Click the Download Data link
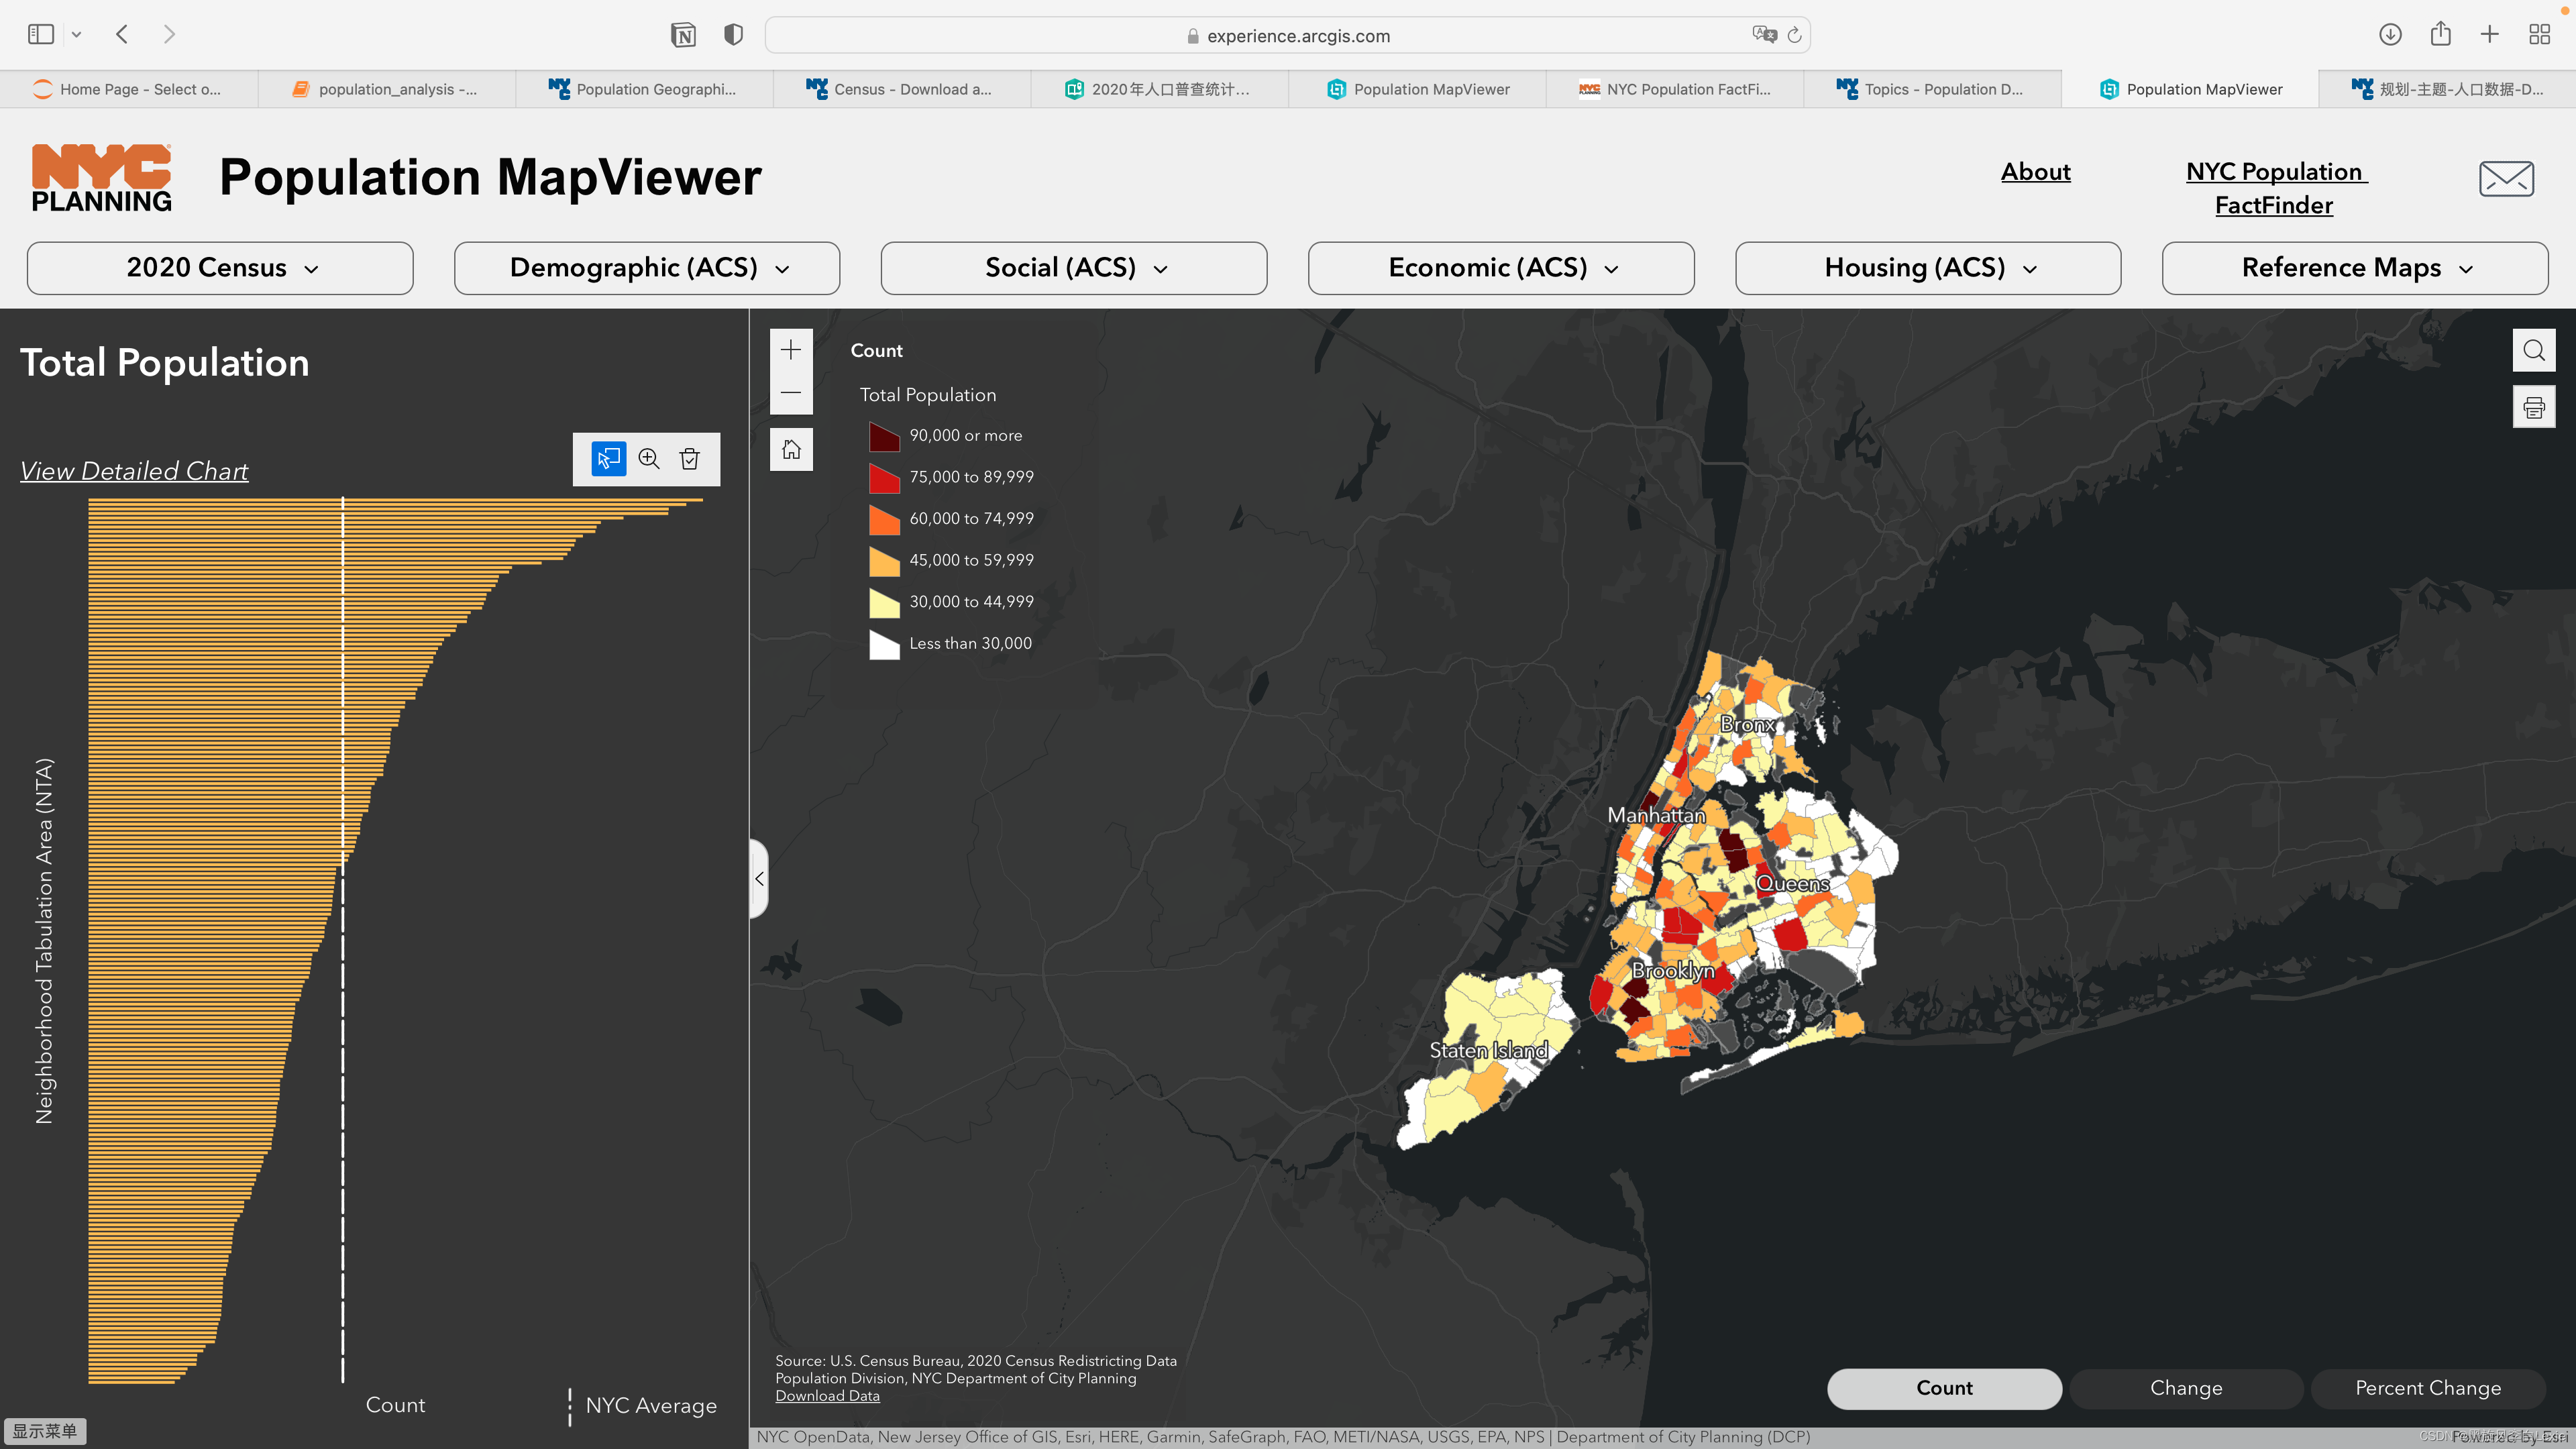2576x1449 pixels. click(x=827, y=1396)
